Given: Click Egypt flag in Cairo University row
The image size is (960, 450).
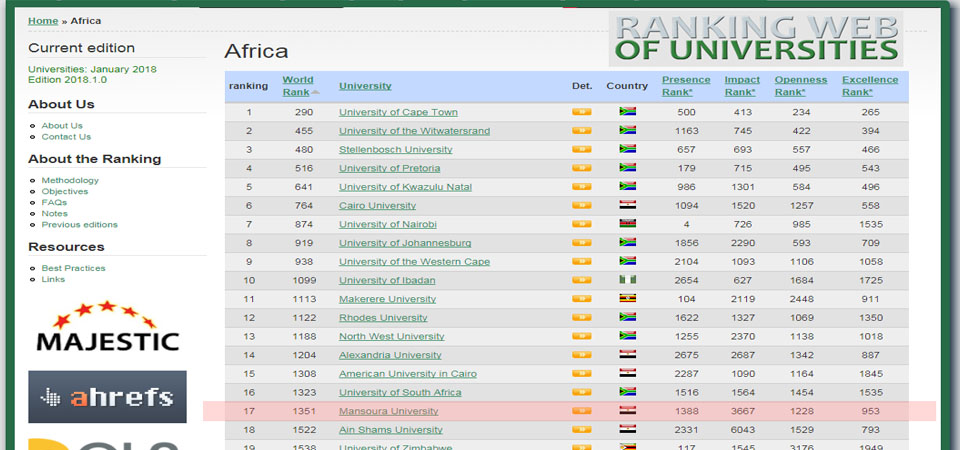Looking at the screenshot, I should (x=628, y=204).
